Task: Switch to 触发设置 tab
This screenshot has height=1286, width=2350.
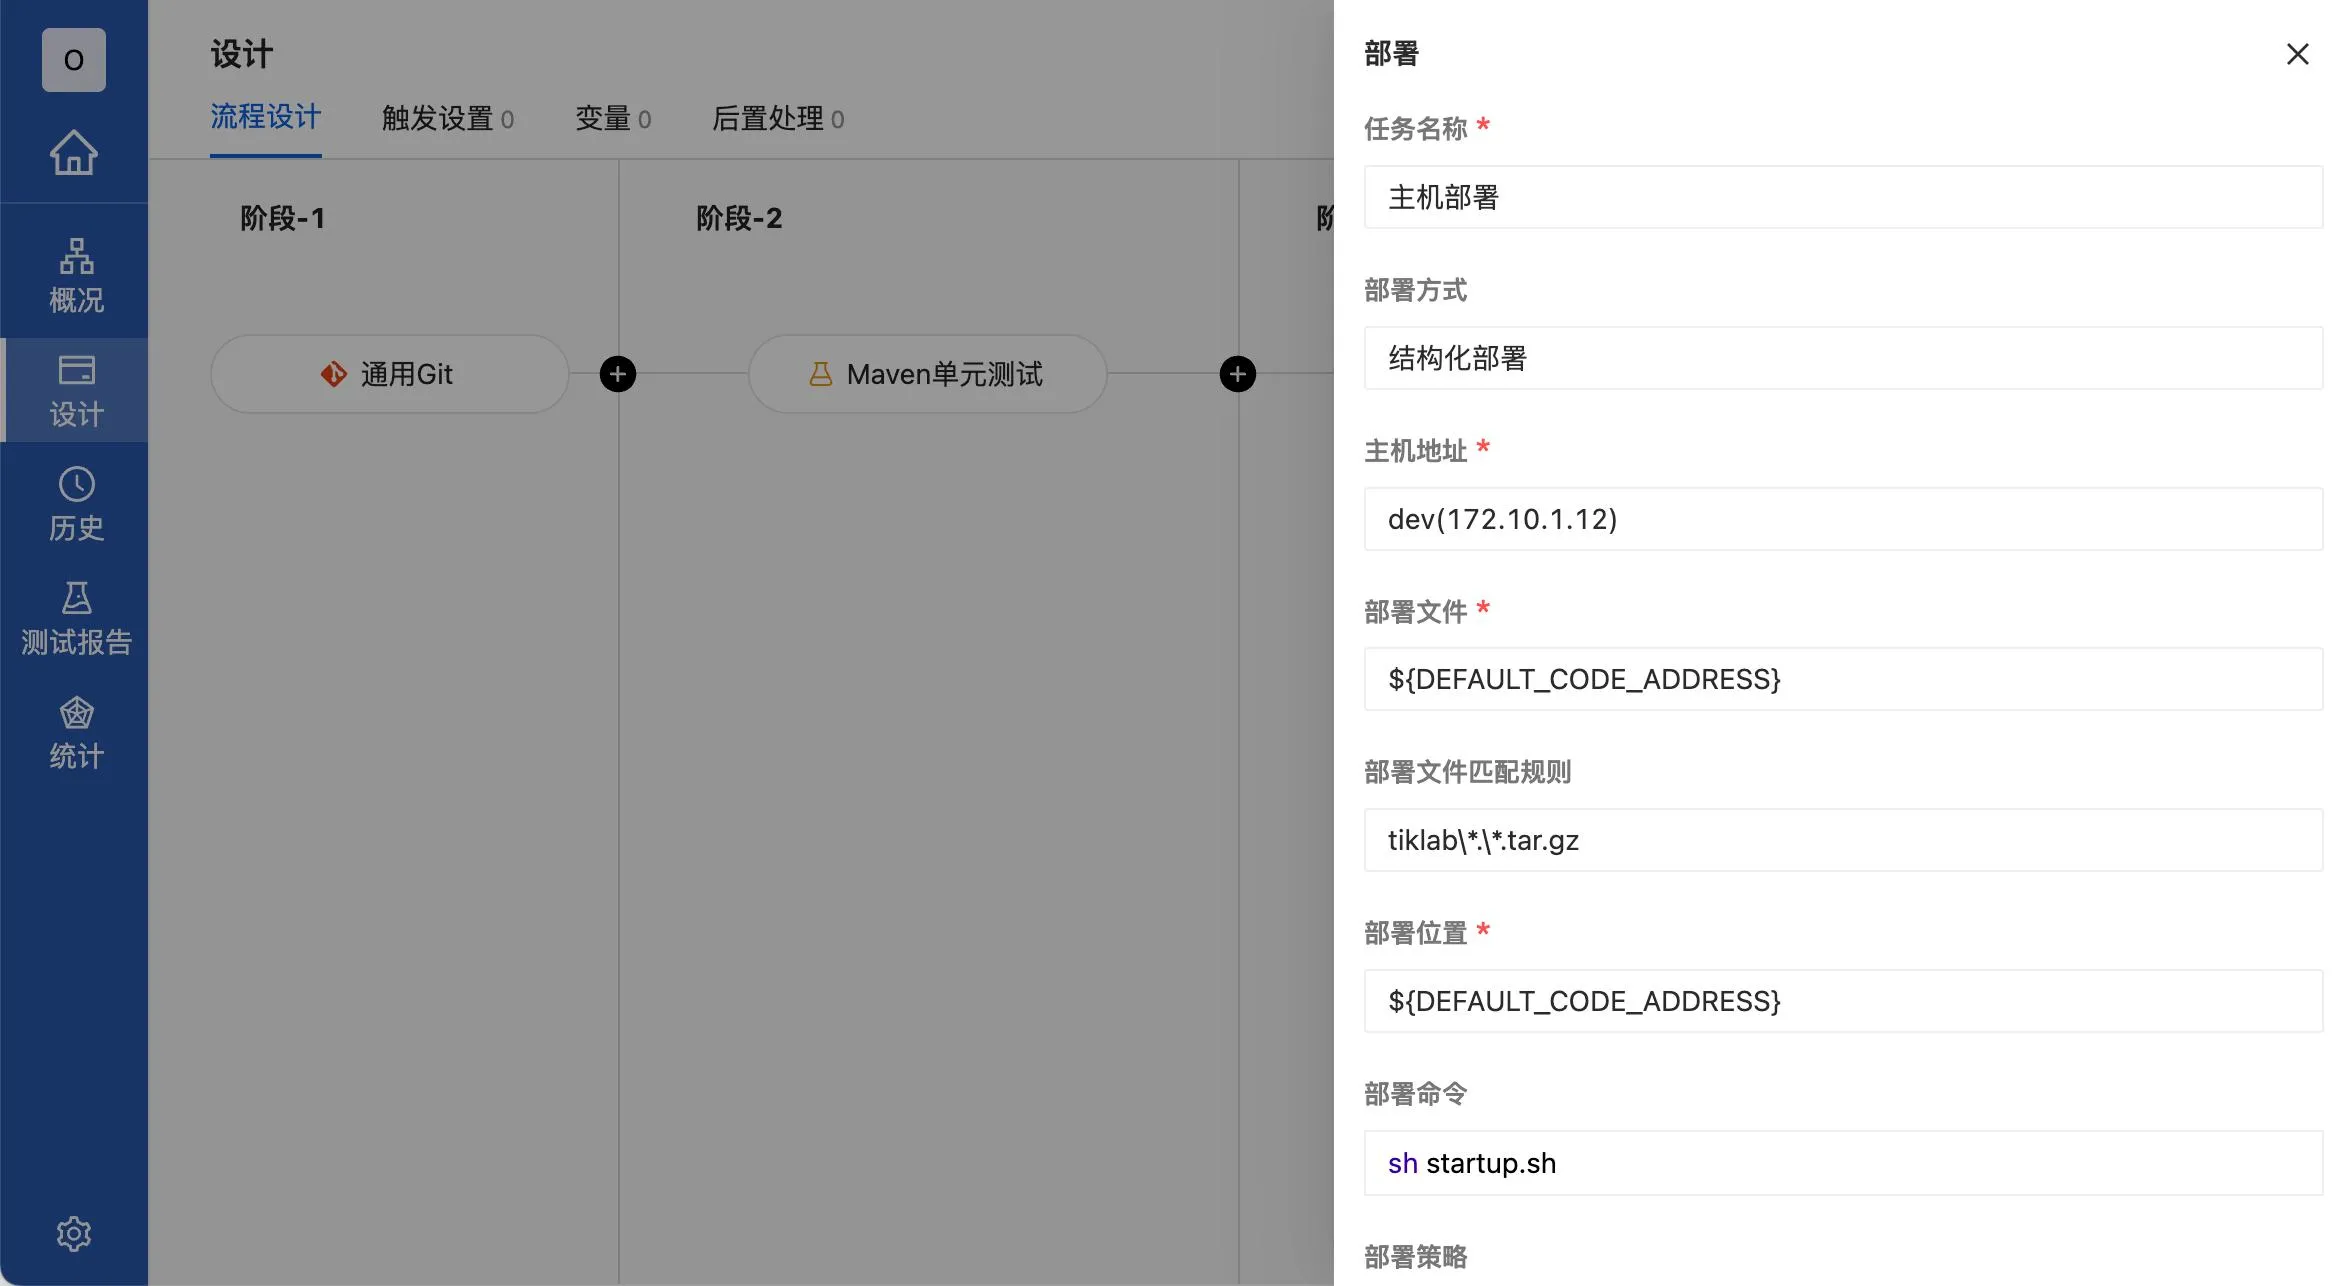Action: click(448, 118)
